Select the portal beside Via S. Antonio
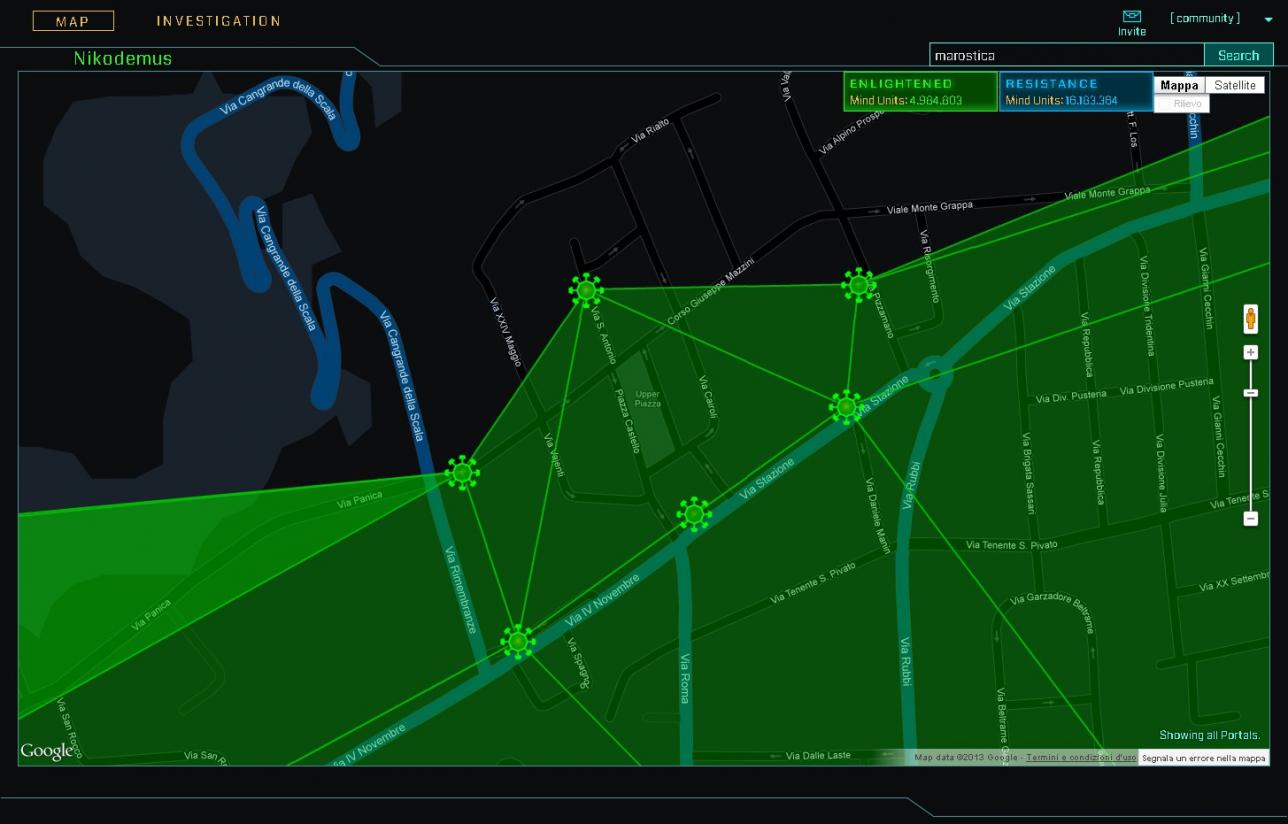Image resolution: width=1288 pixels, height=824 pixels. click(586, 290)
